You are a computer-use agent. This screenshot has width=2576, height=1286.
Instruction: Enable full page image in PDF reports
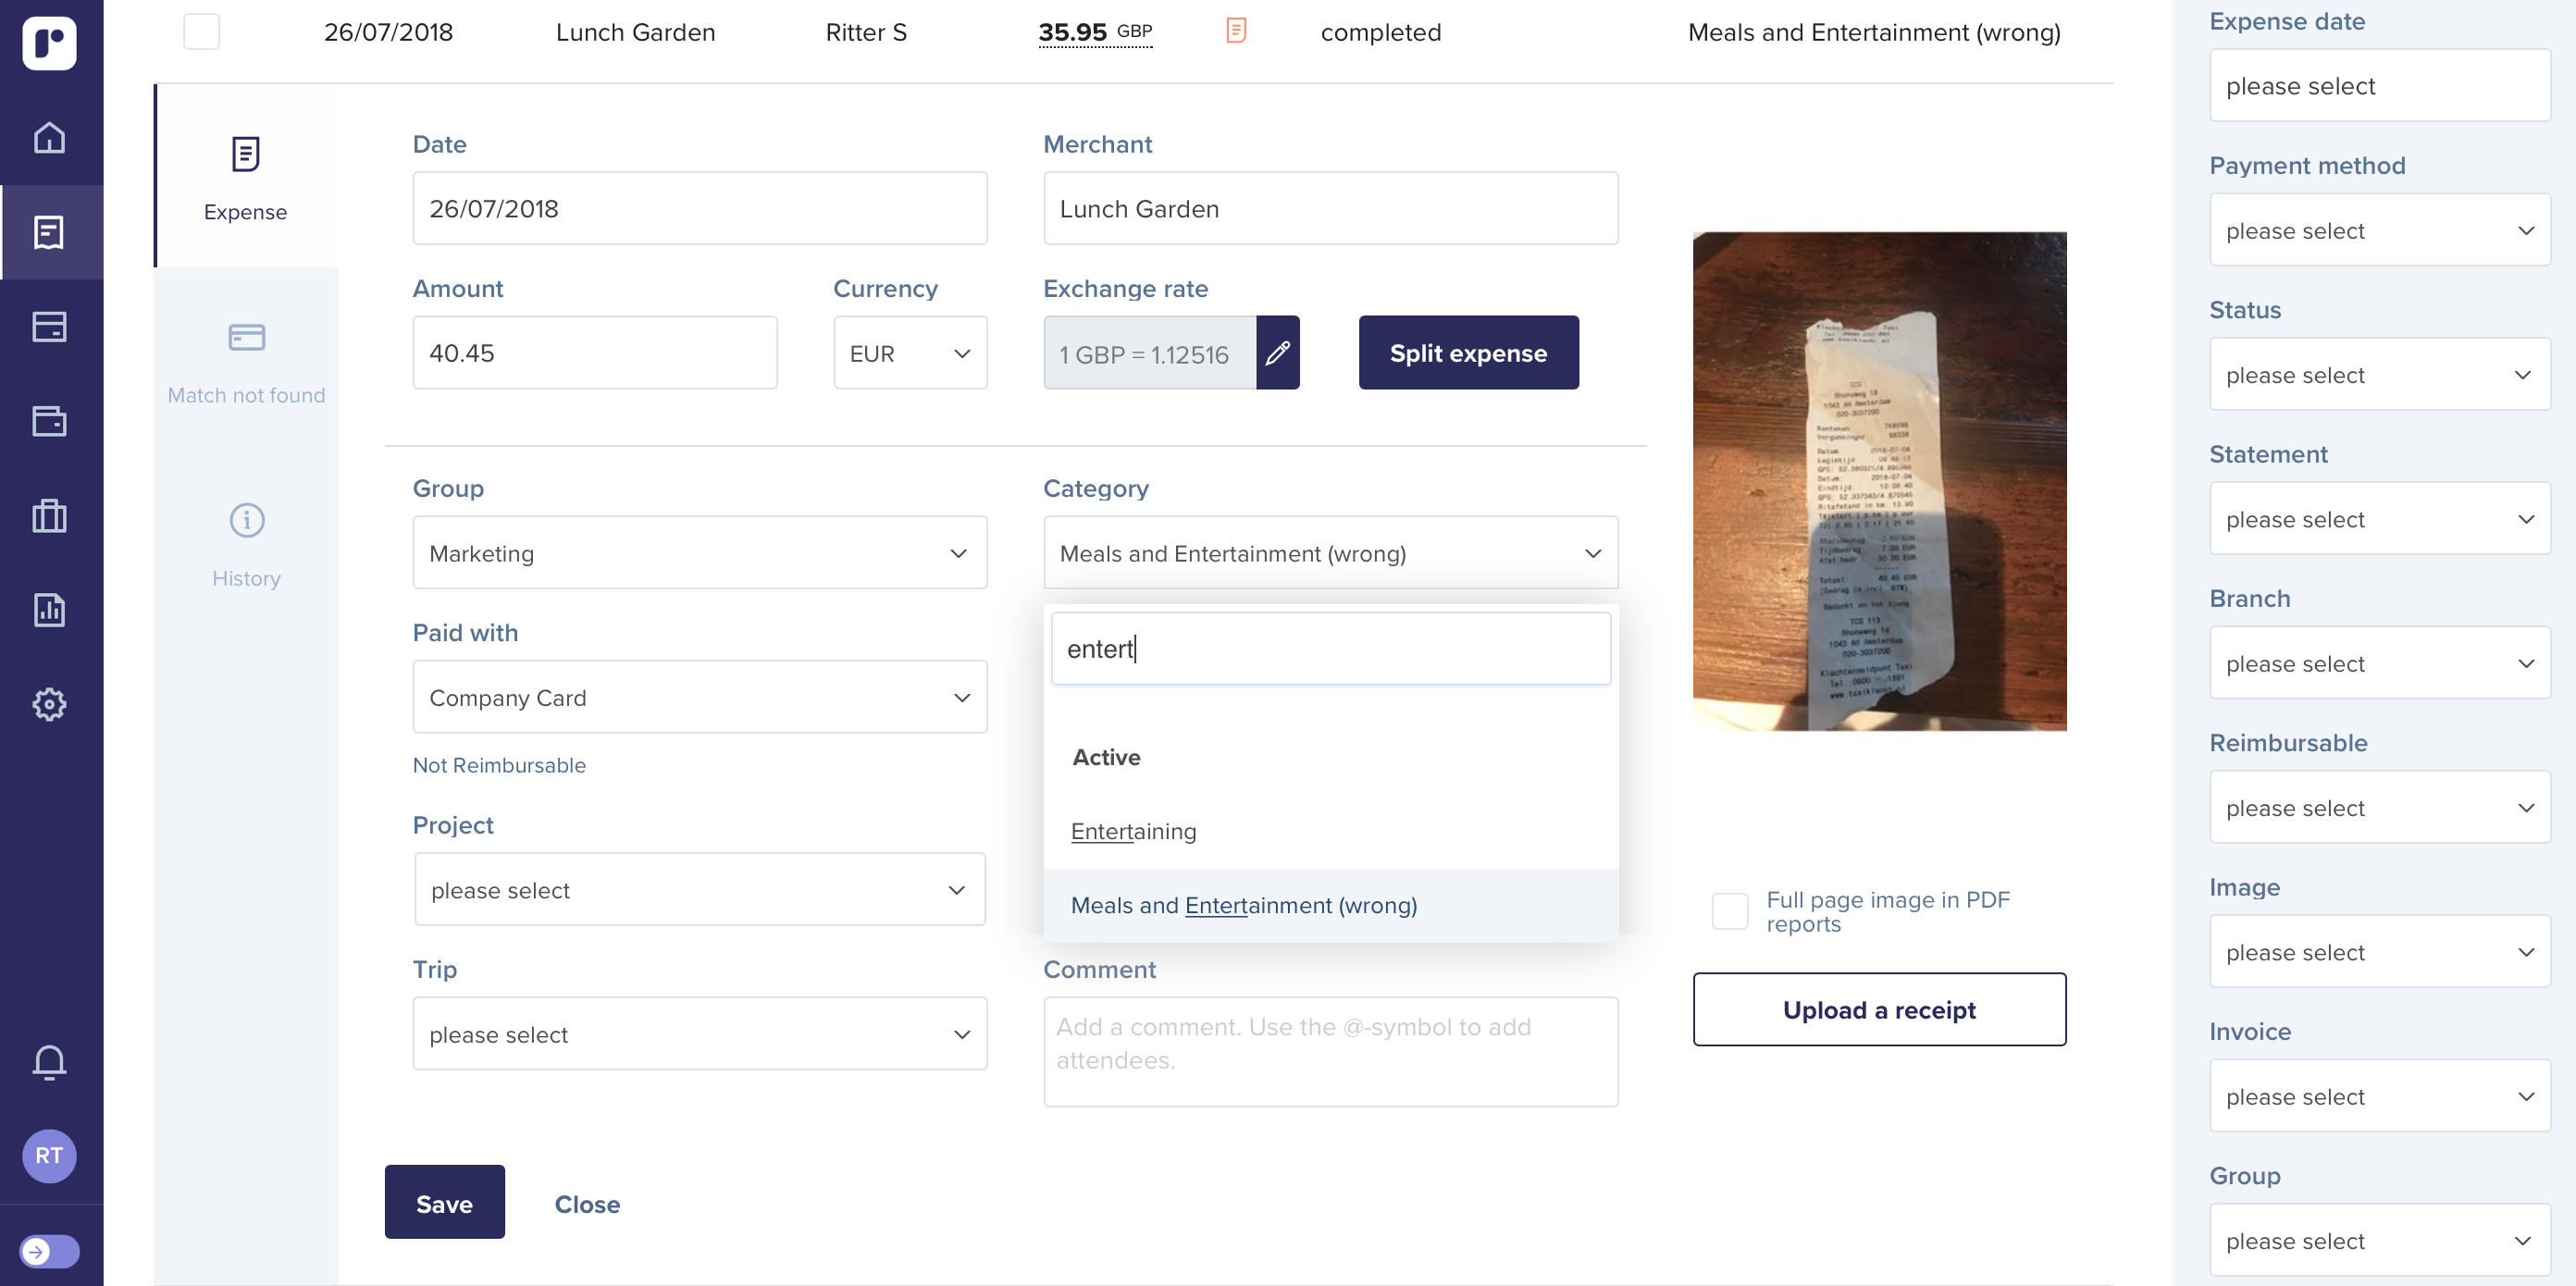pos(1729,911)
